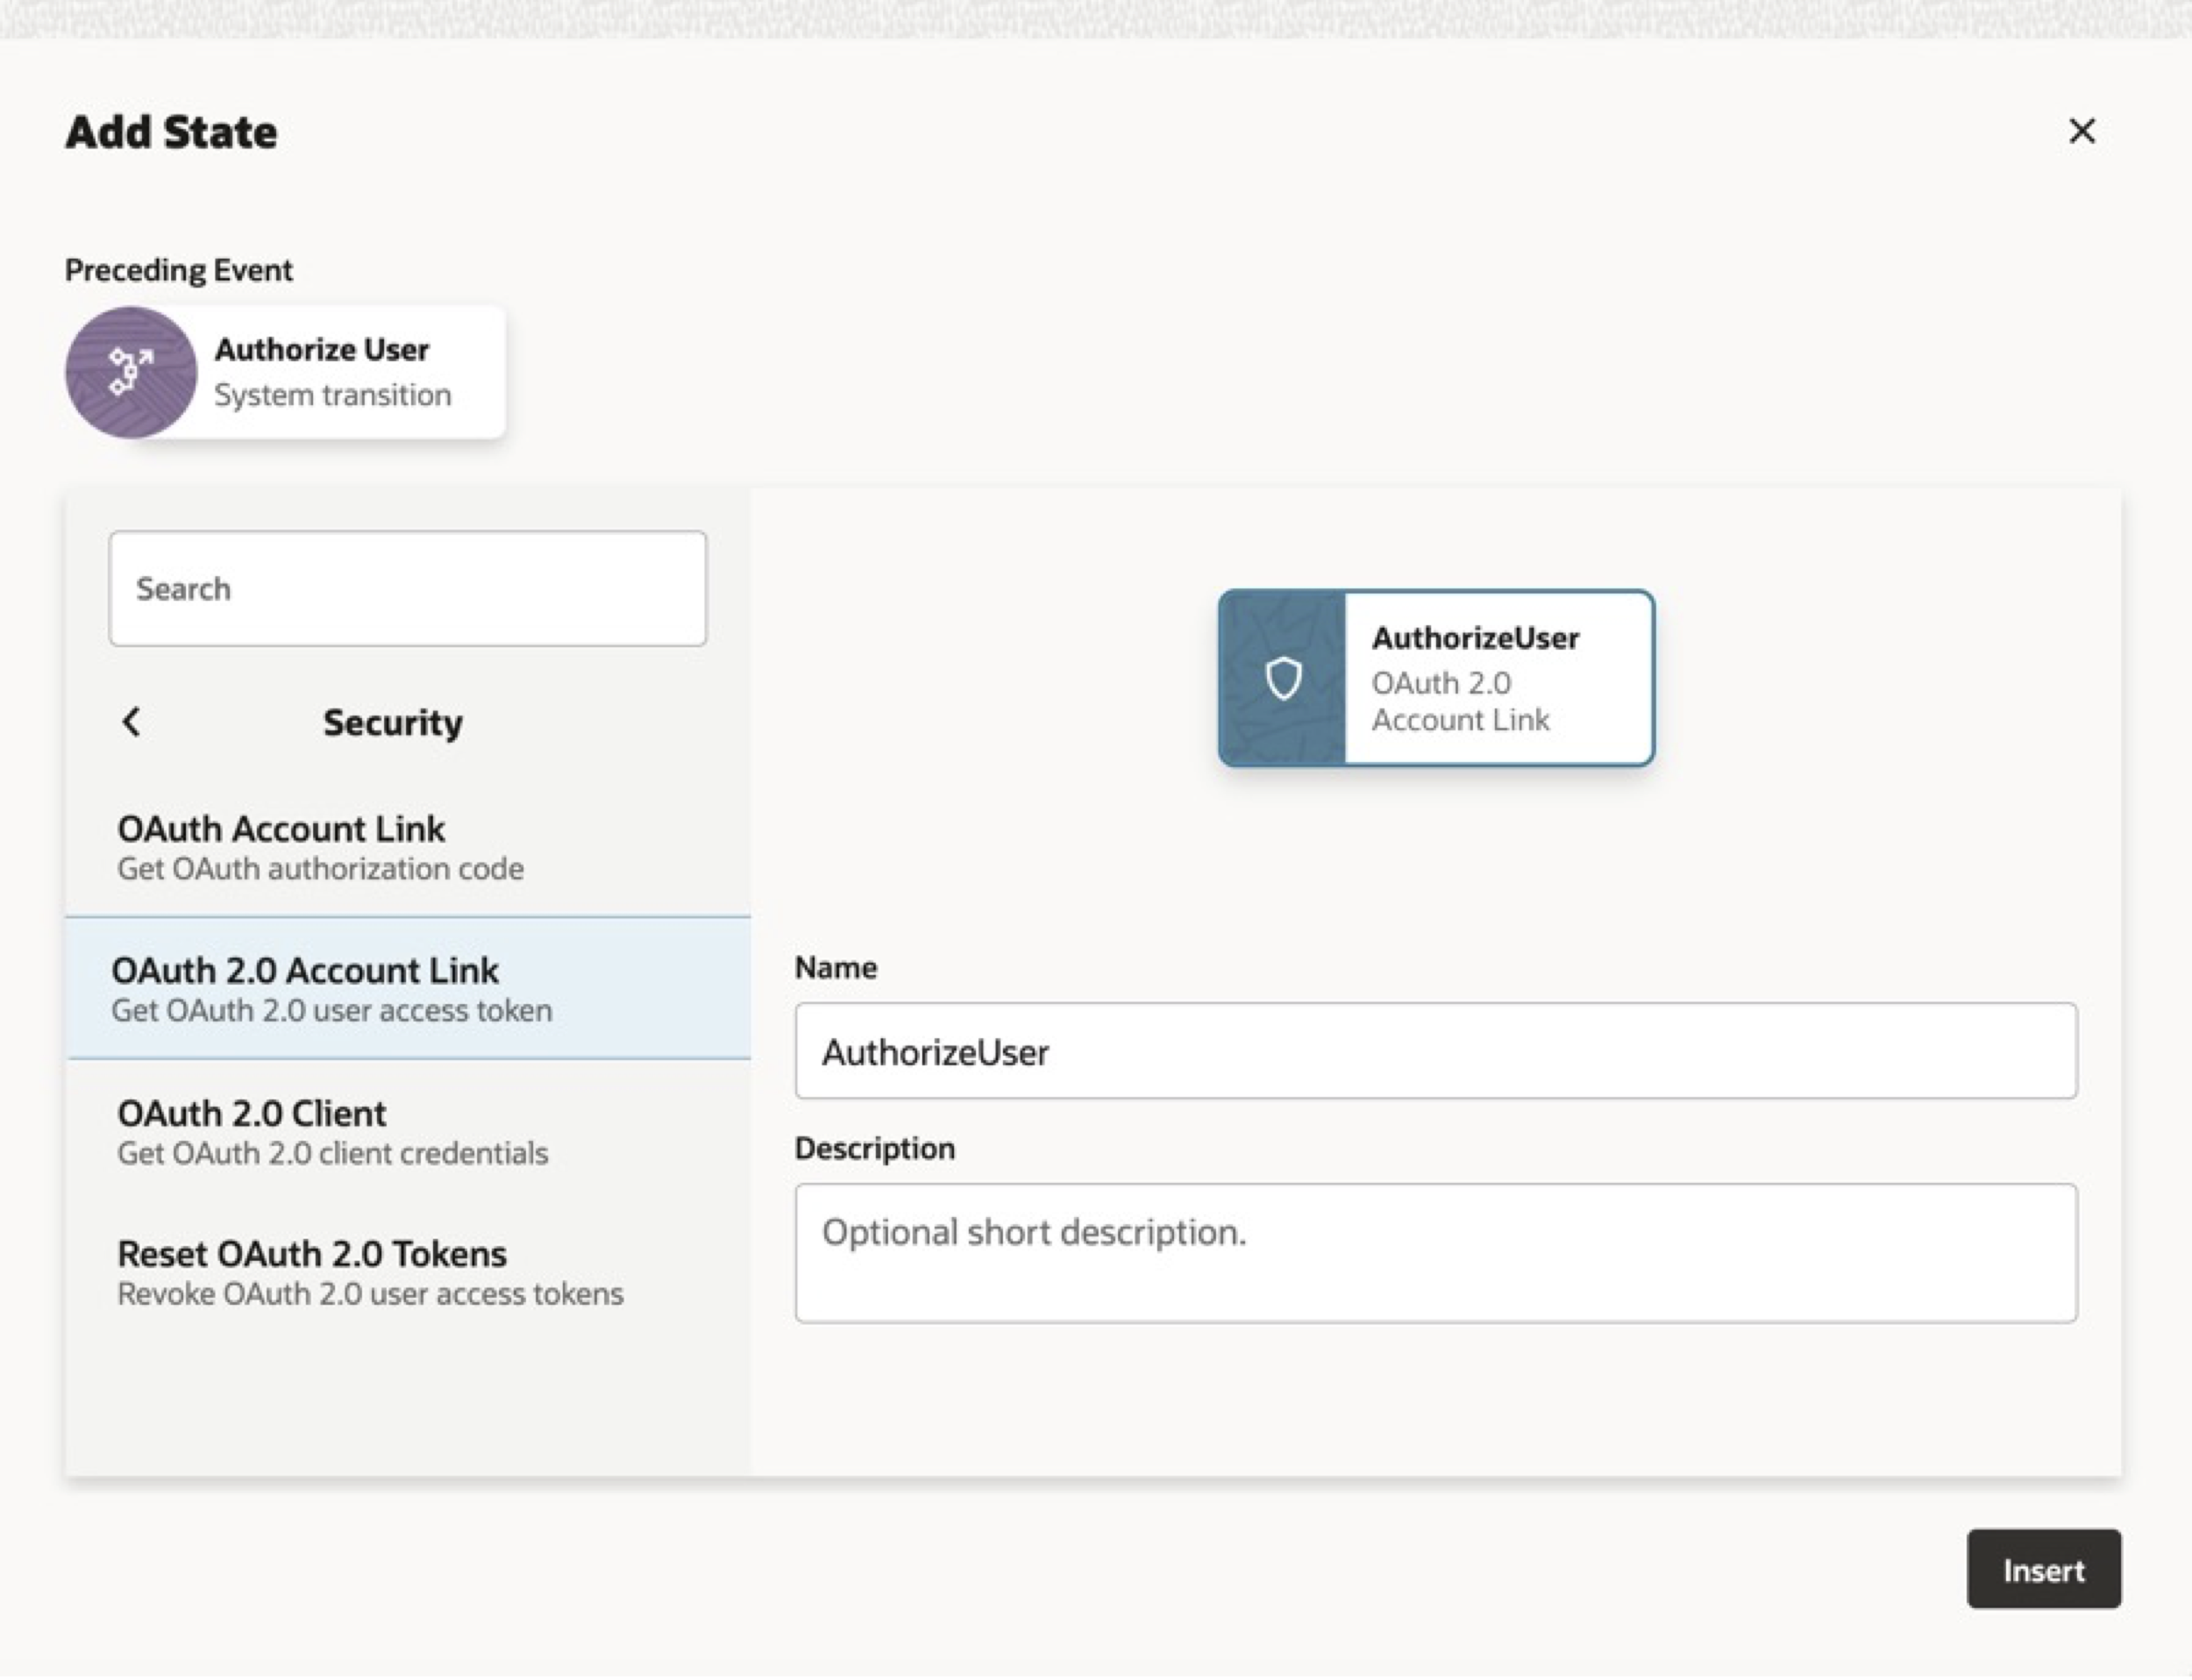This screenshot has height=1680, width=2192.
Task: Click the 'Get OAuth 2.0 client credentials' subtitle
Action: pyautogui.click(x=332, y=1153)
